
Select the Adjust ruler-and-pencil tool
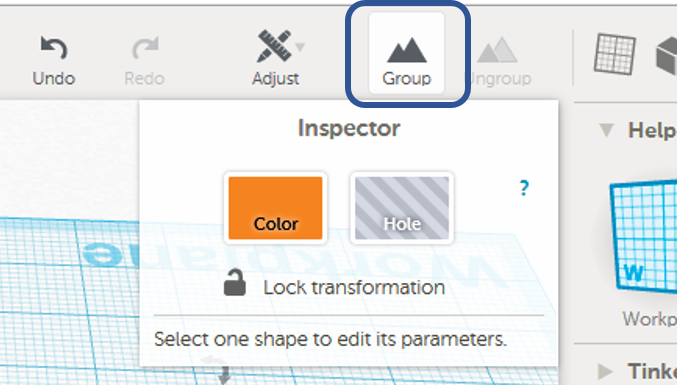tap(274, 46)
